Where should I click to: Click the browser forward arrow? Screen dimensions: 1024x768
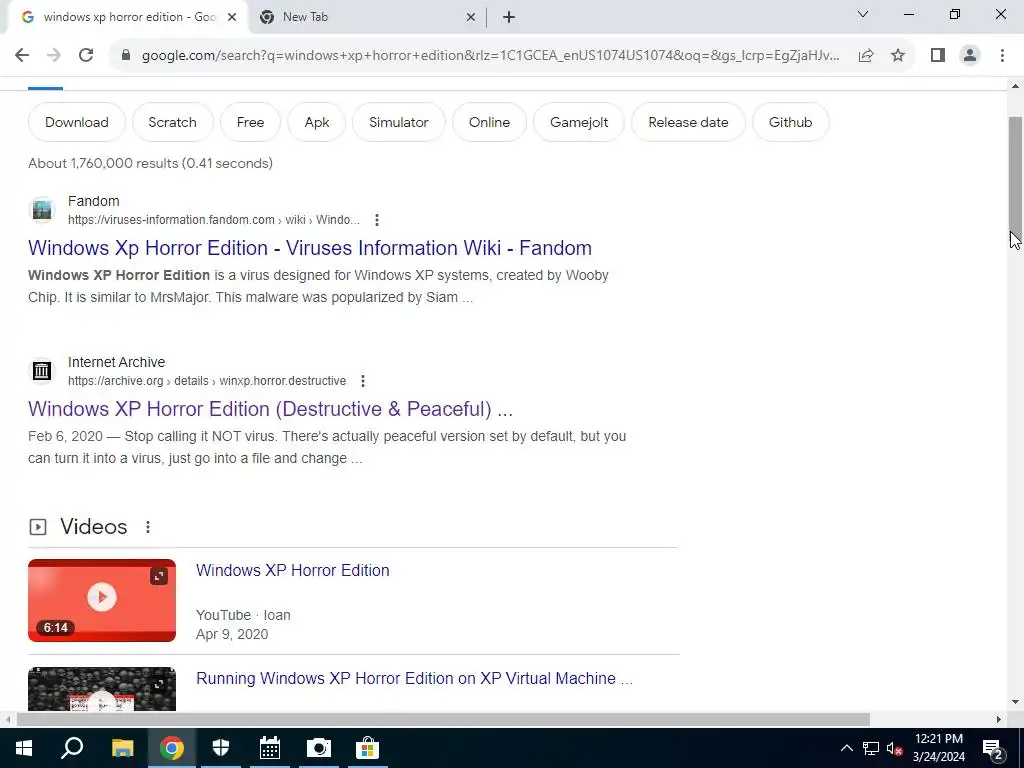[54, 55]
